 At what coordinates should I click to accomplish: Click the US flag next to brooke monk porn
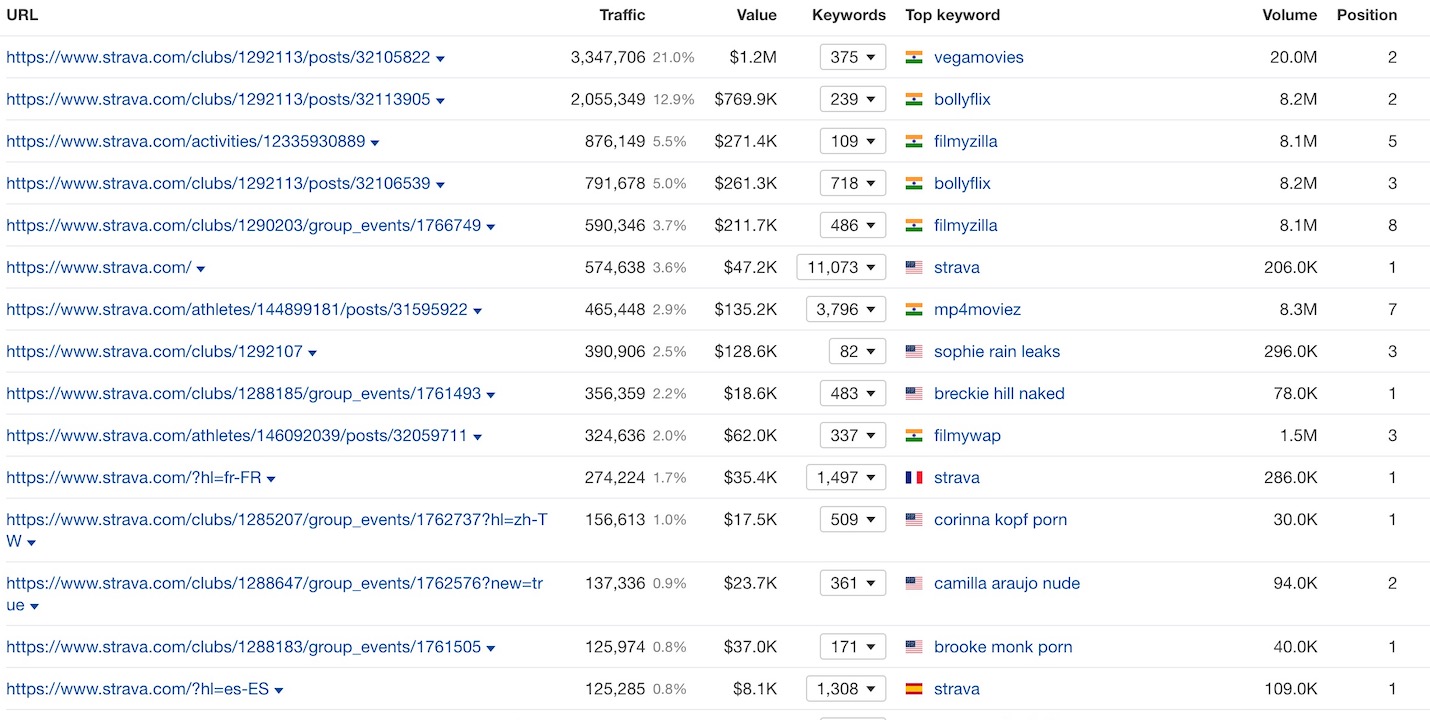pyautogui.click(x=913, y=647)
